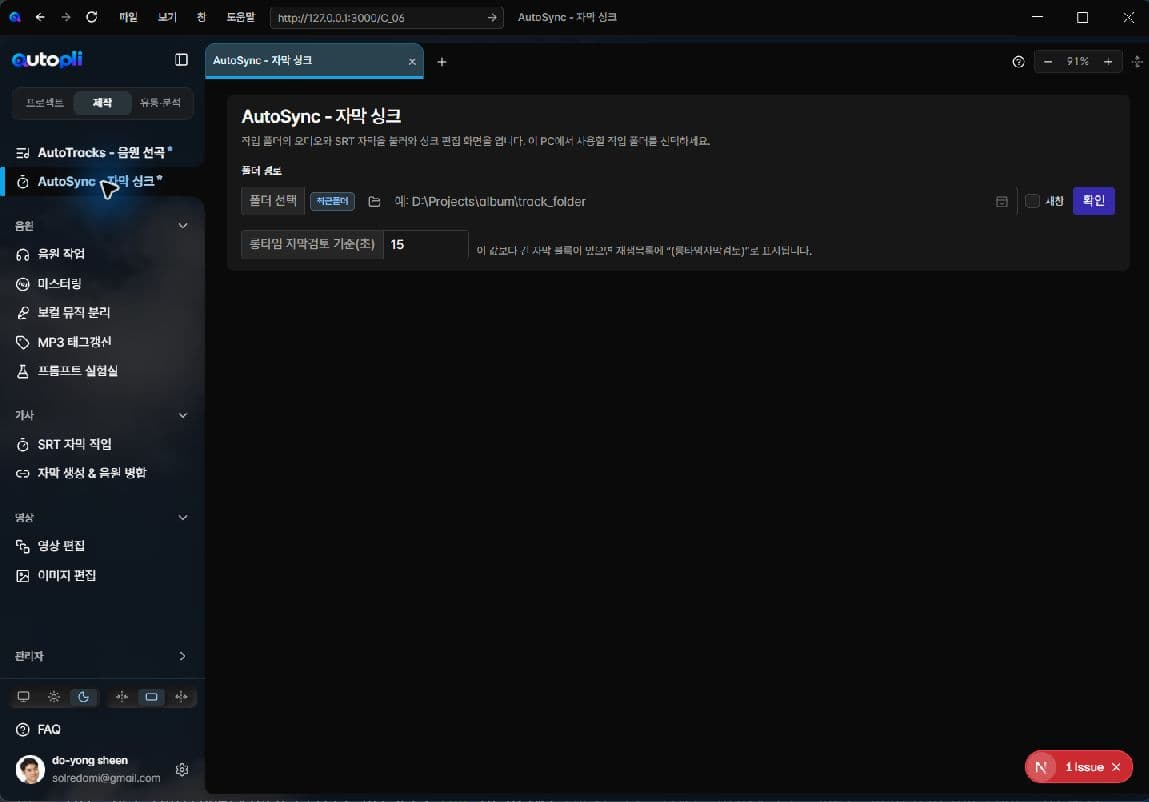Select dark theme moon icon
Image resolution: width=1149 pixels, height=802 pixels.
[84, 696]
